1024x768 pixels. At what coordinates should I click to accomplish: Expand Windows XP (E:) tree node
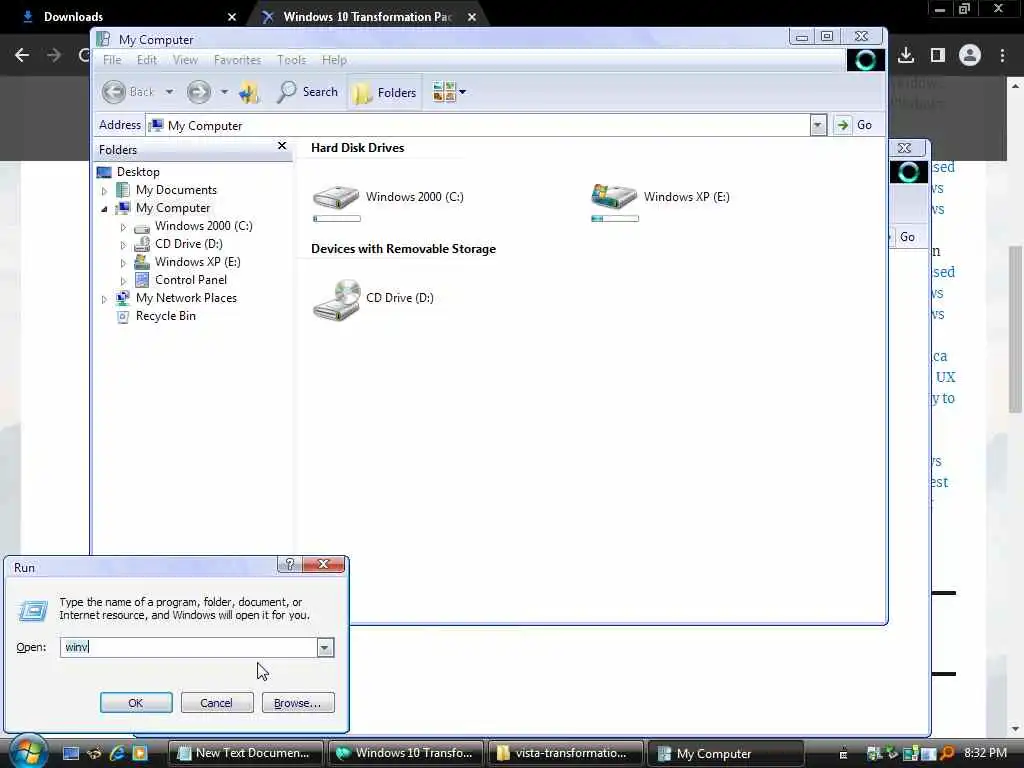[123, 263]
